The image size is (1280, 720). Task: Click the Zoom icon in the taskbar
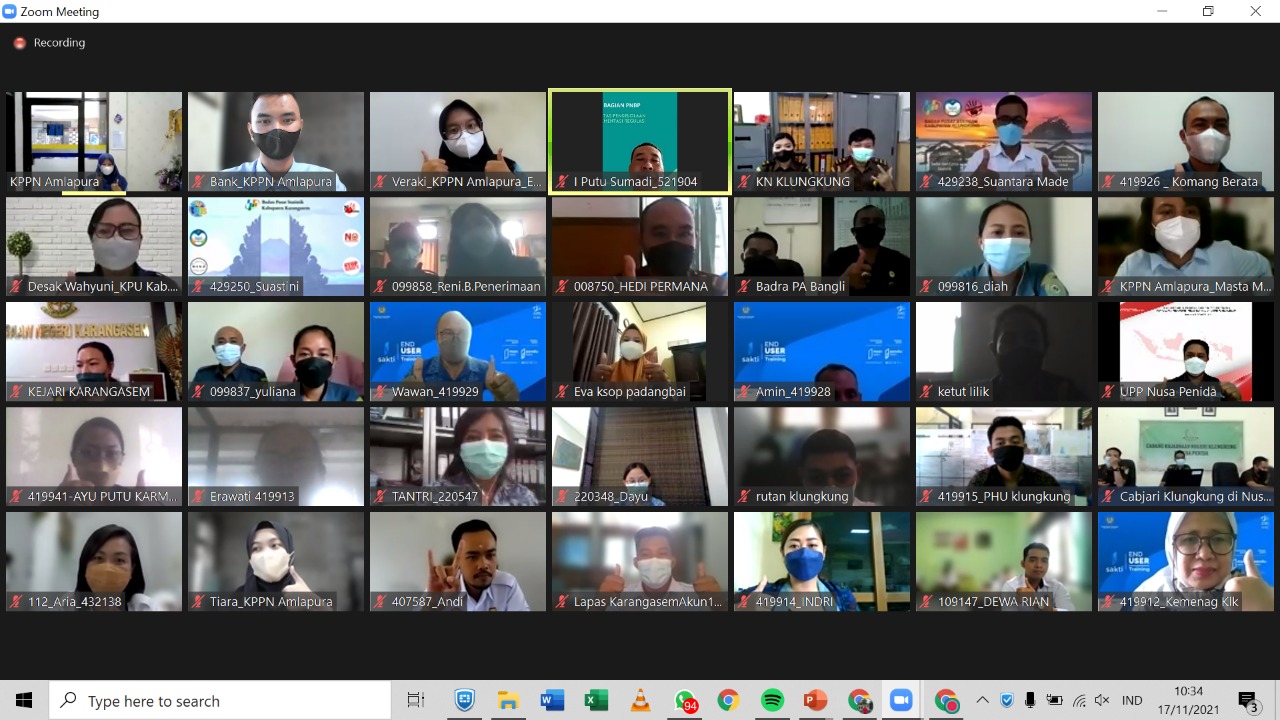[902, 700]
